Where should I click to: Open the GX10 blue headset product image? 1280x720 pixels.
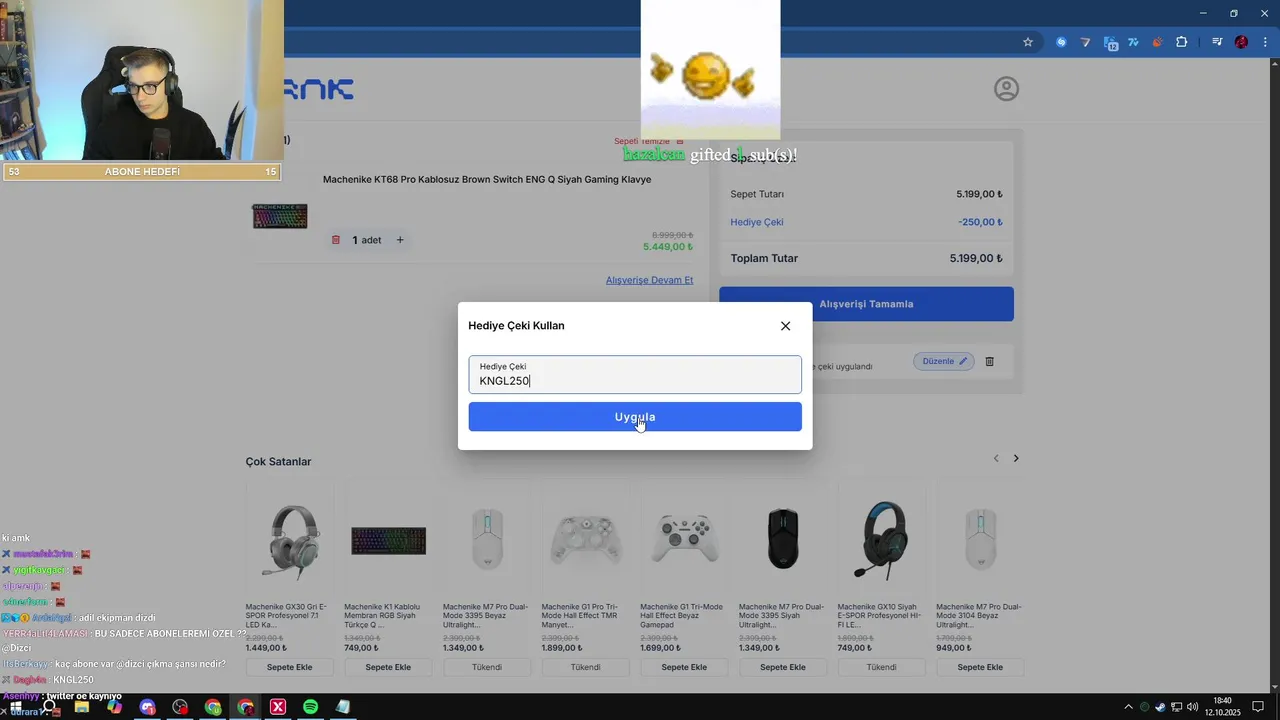(x=881, y=540)
